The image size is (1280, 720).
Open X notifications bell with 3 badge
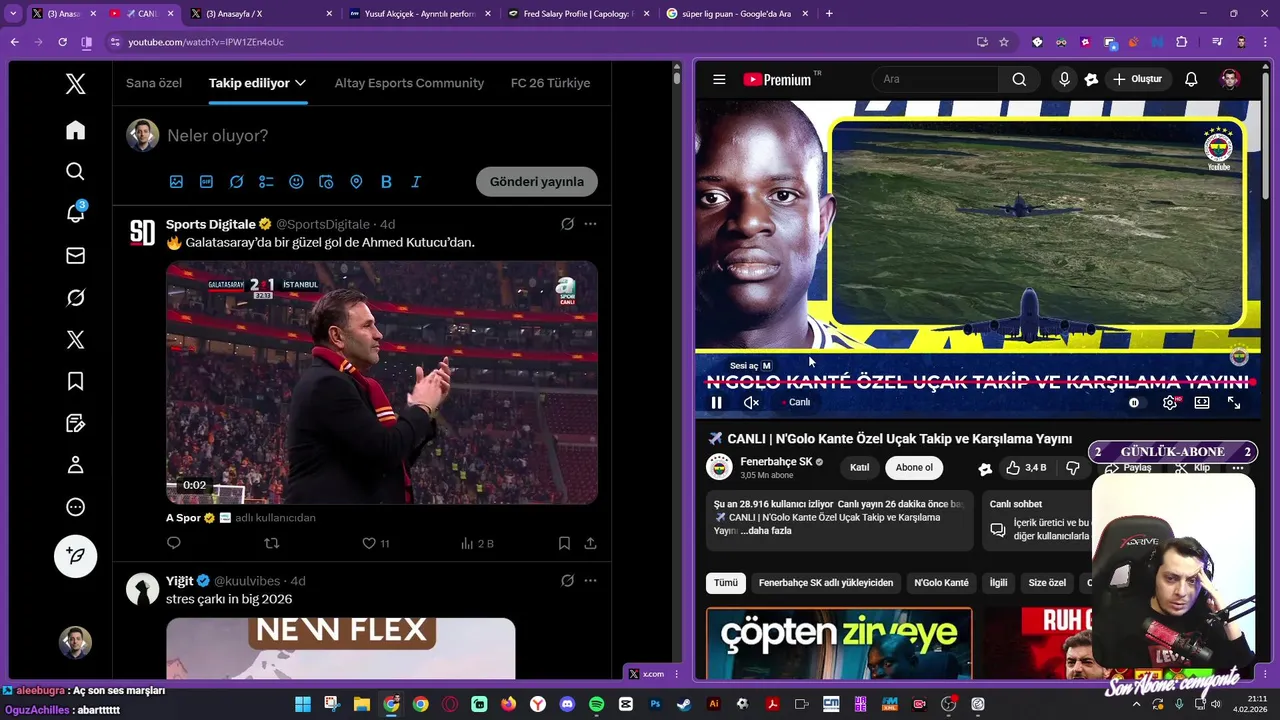[75, 213]
